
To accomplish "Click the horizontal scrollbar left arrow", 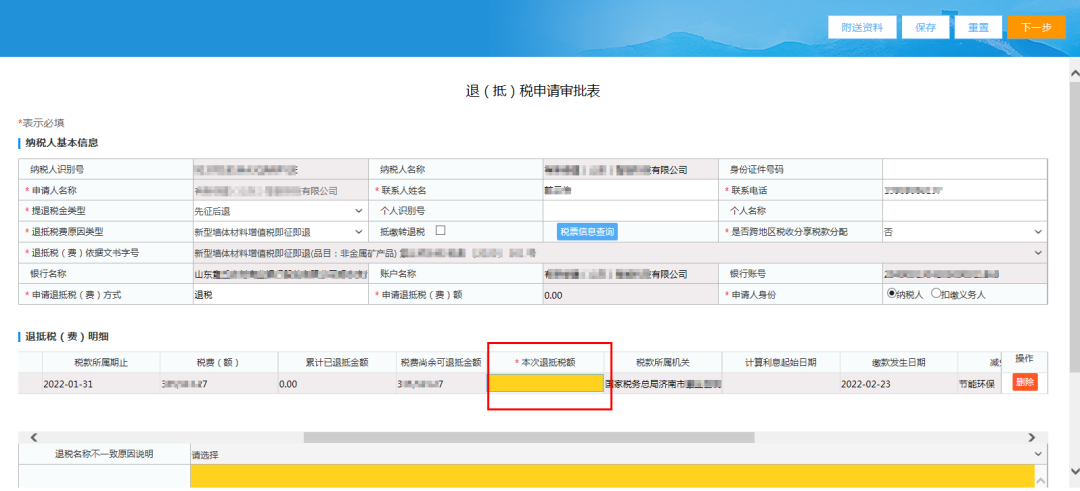I will (34, 437).
